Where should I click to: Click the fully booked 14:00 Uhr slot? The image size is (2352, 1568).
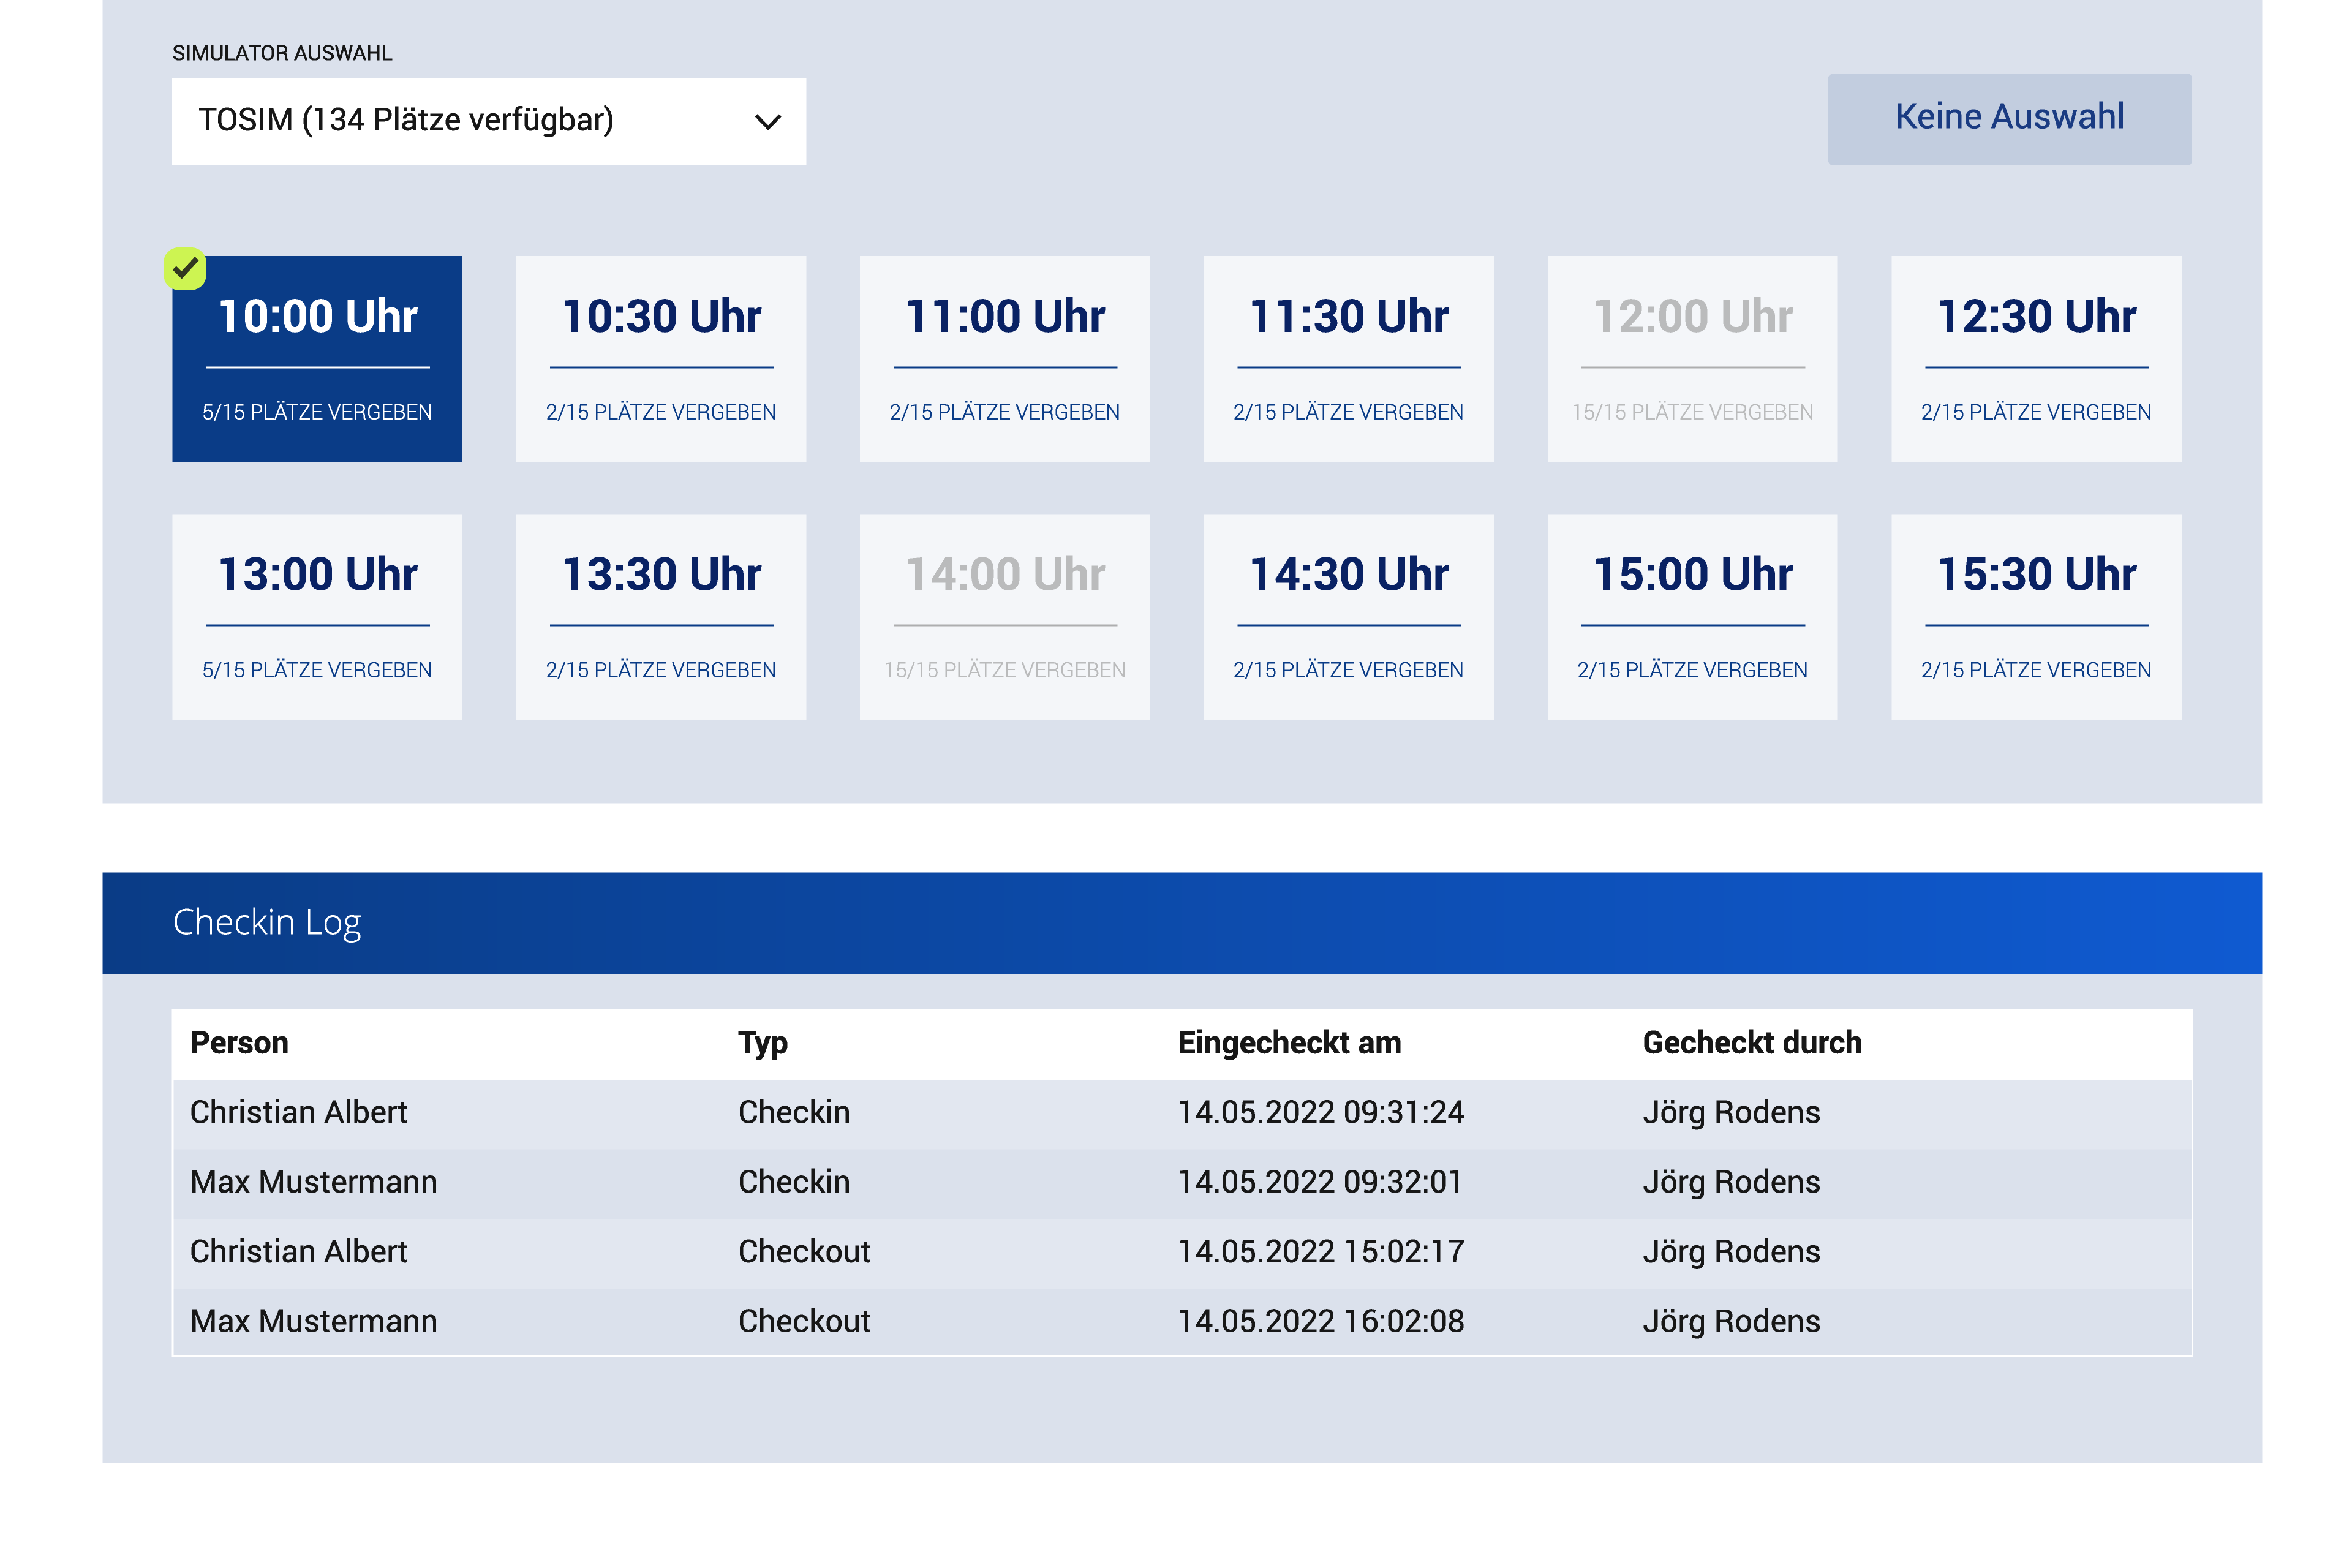click(x=1005, y=617)
